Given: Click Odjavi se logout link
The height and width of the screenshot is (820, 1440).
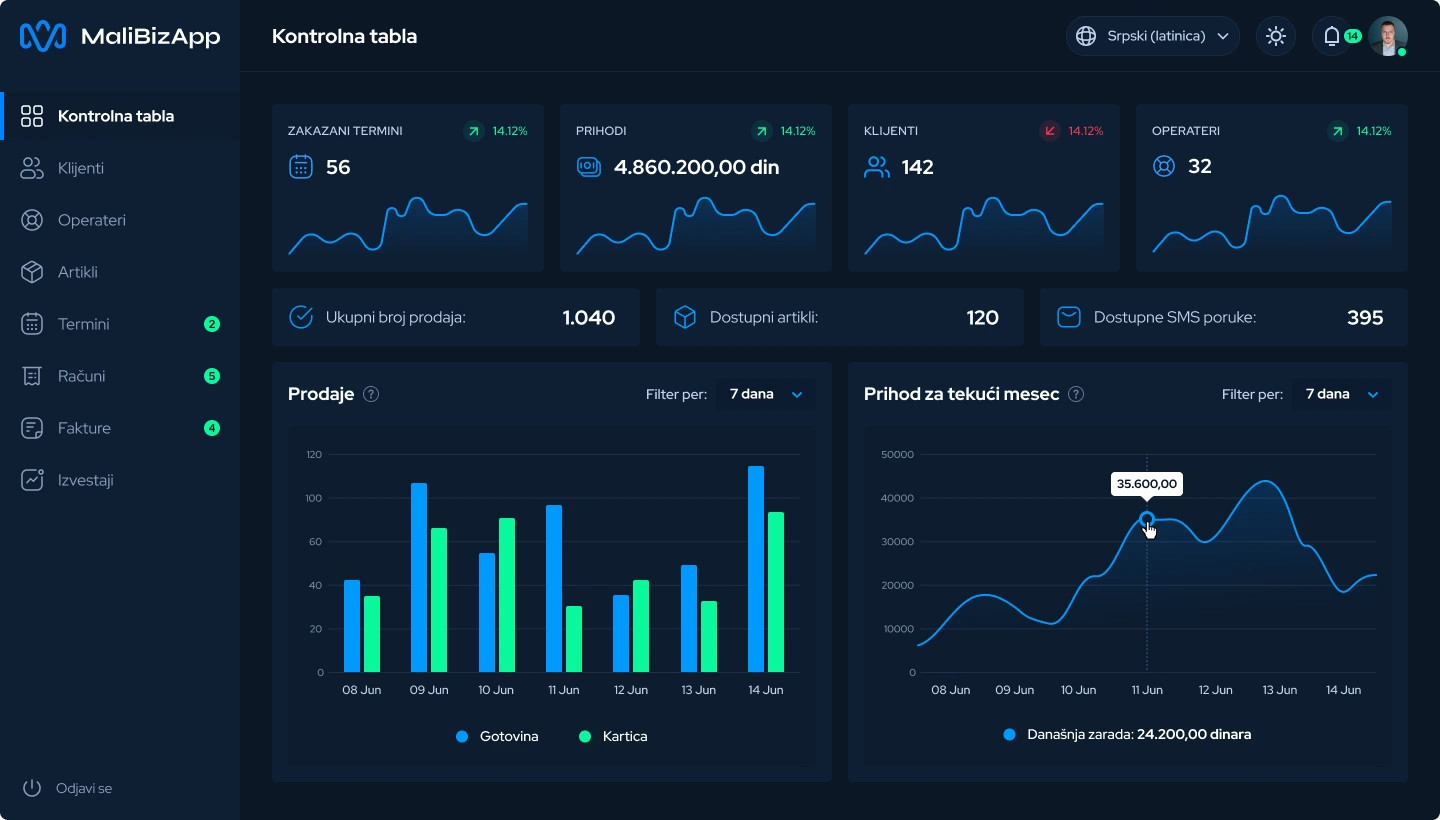Looking at the screenshot, I should click(83, 788).
